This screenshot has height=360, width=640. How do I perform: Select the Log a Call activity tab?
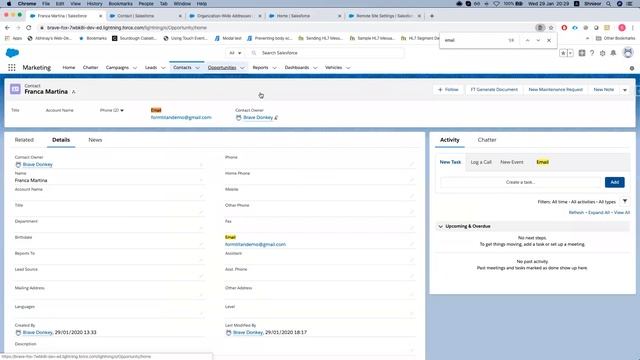[x=481, y=162]
